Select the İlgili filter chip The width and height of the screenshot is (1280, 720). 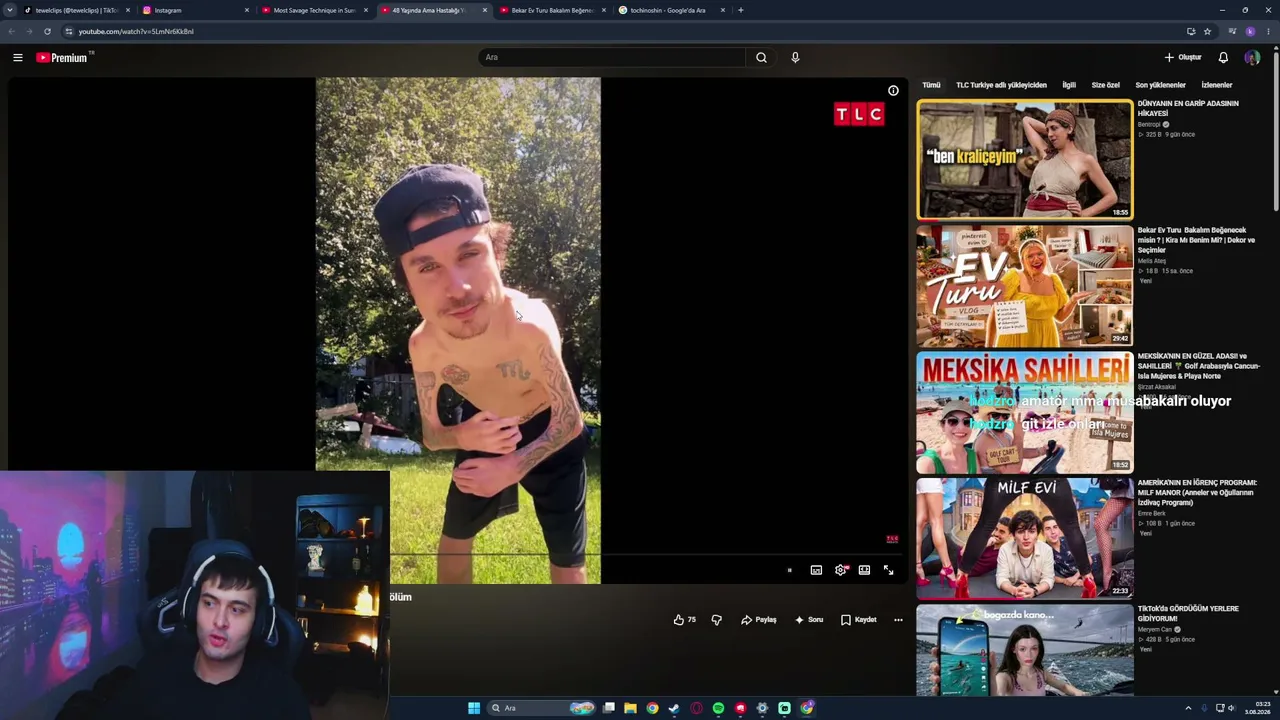tap(1069, 86)
